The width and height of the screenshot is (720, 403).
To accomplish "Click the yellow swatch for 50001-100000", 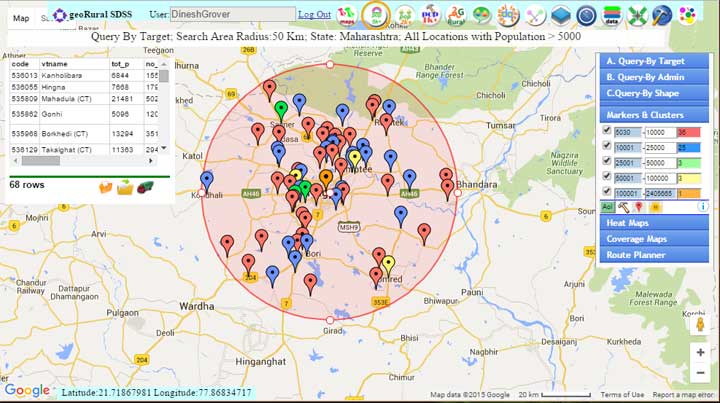I will (689, 178).
